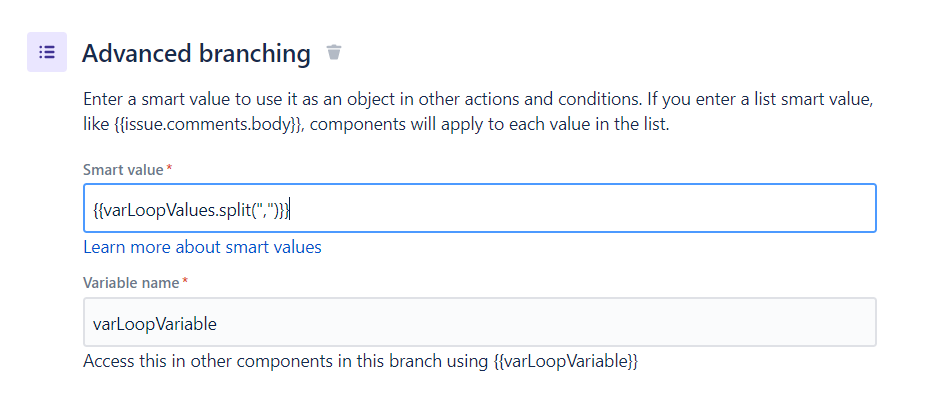Delete the Advanced branching component with the trash icon
The width and height of the screenshot is (936, 394).
click(x=334, y=53)
